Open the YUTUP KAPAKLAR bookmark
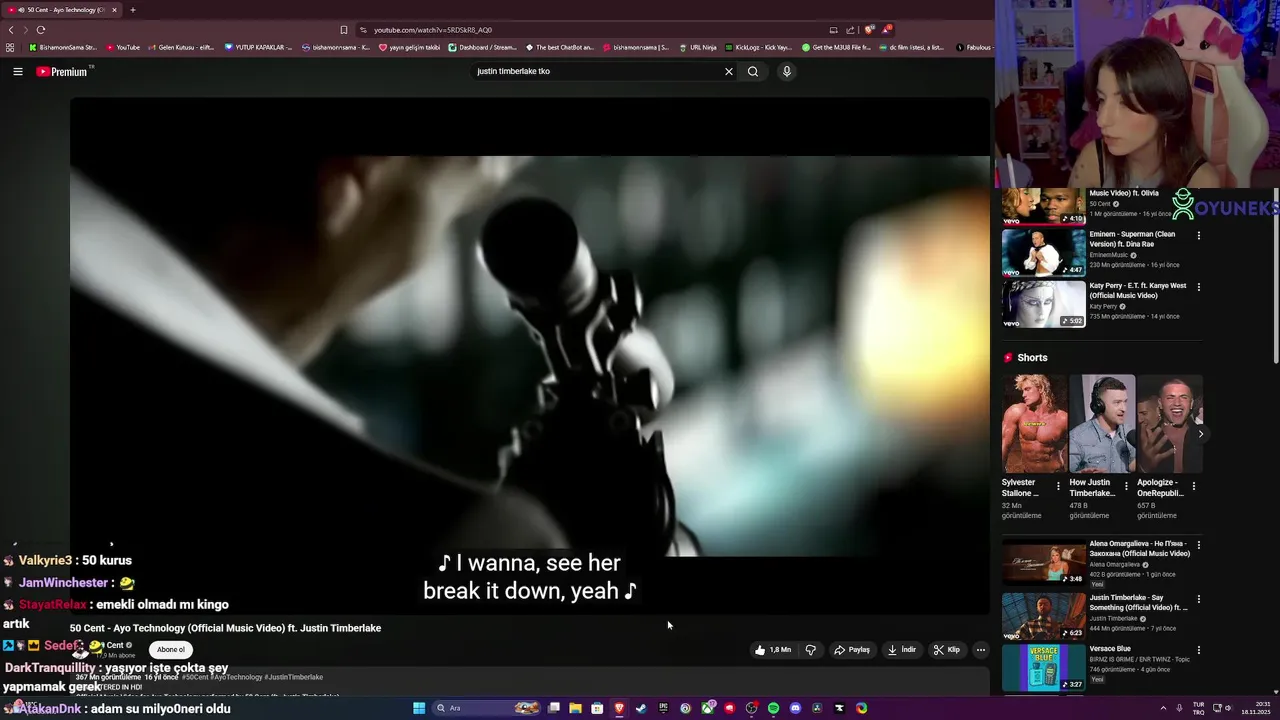This screenshot has height=720, width=1280. pos(258,47)
